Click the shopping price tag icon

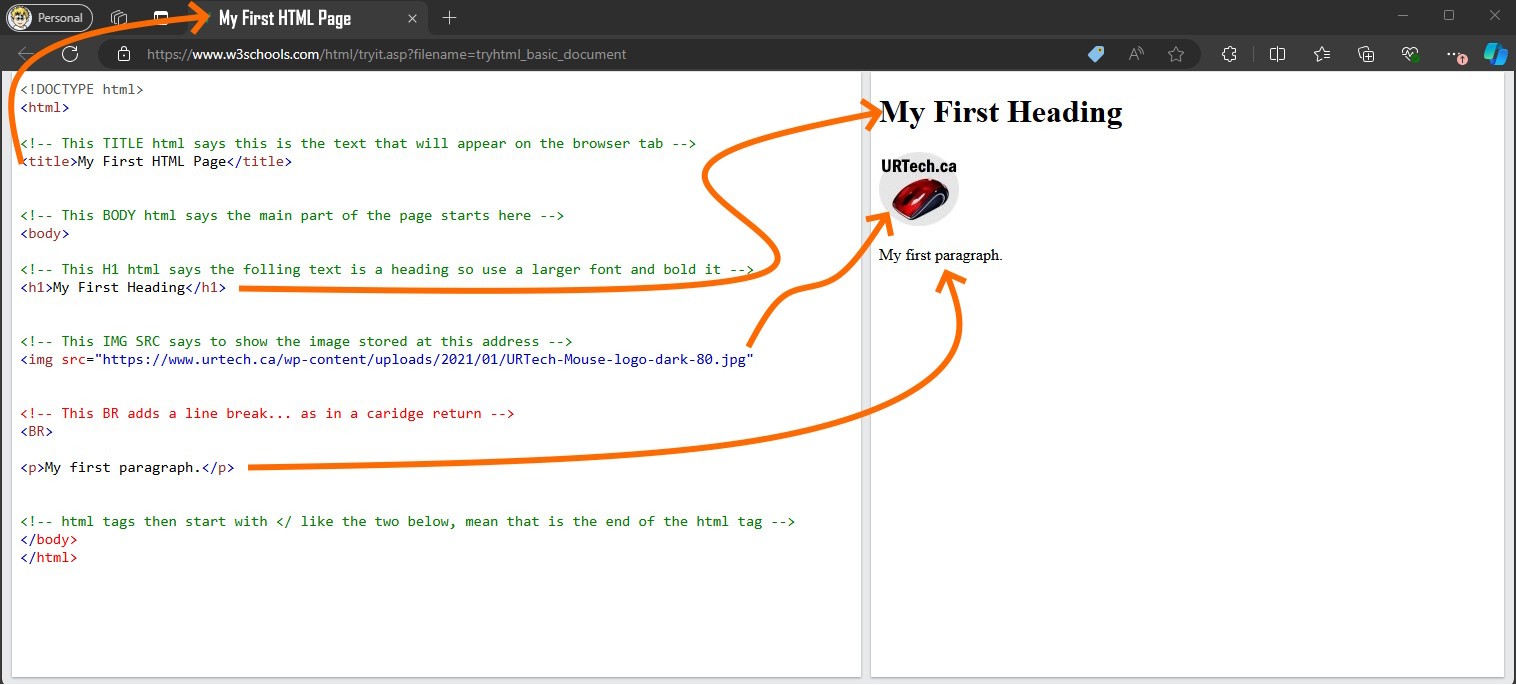point(1096,54)
